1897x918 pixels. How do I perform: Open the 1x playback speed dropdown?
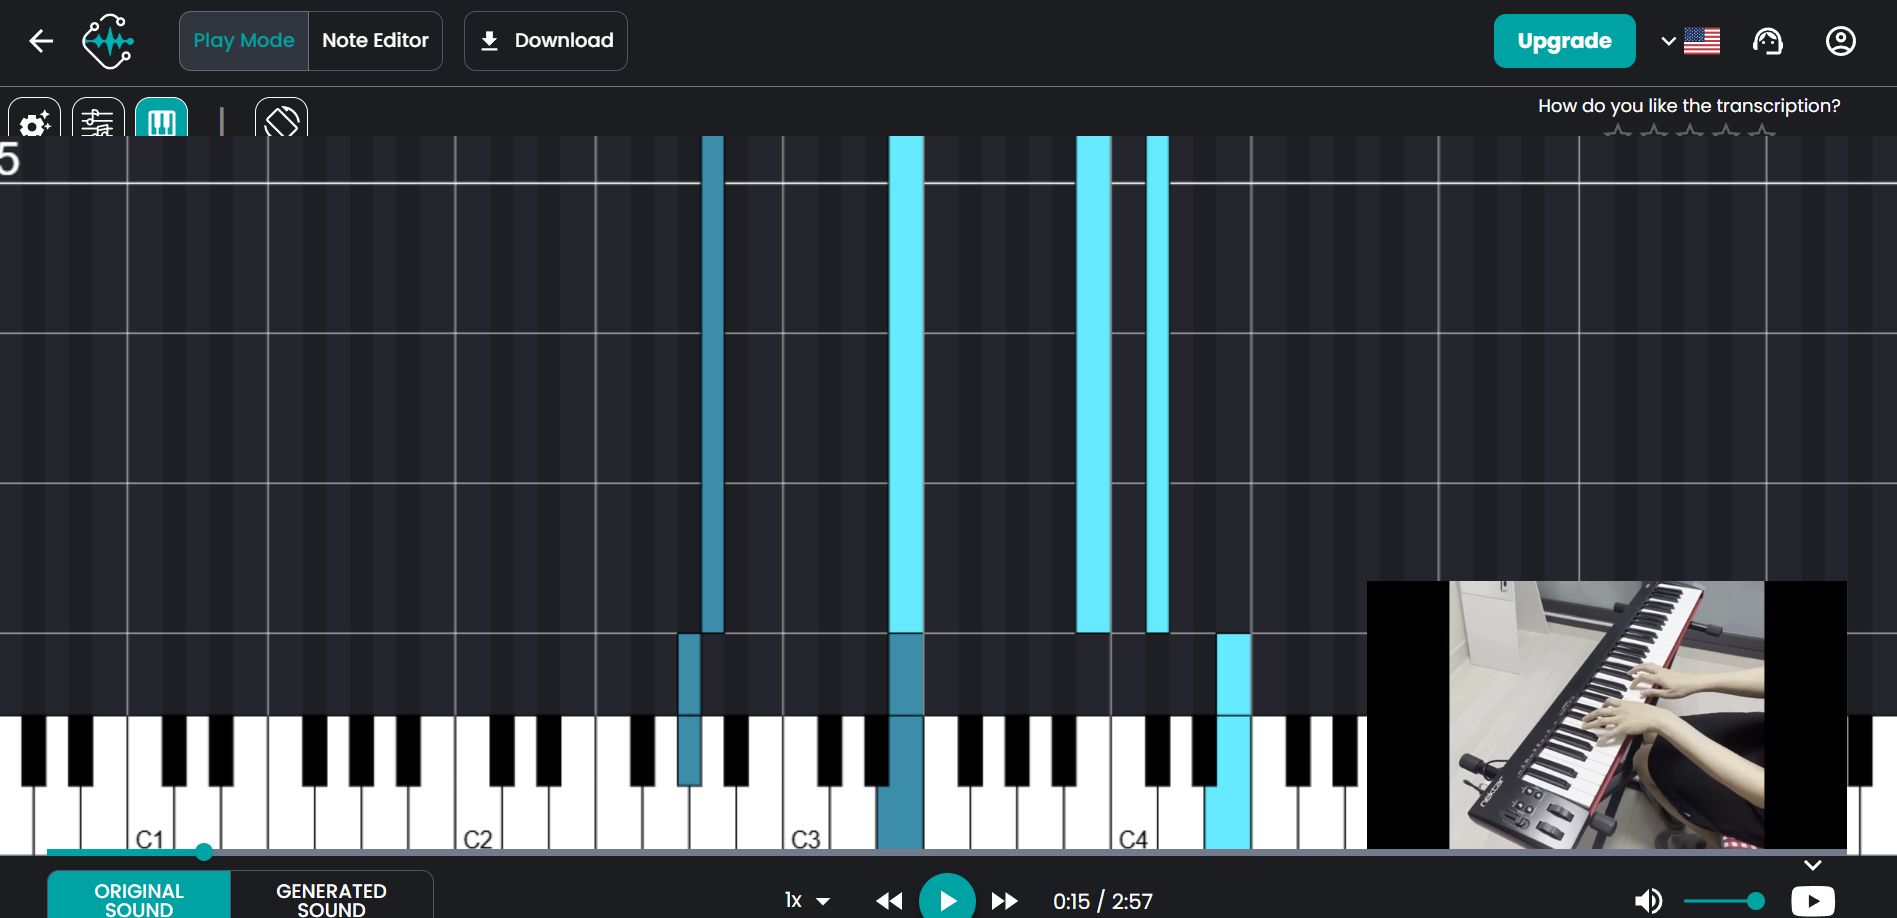(x=807, y=901)
